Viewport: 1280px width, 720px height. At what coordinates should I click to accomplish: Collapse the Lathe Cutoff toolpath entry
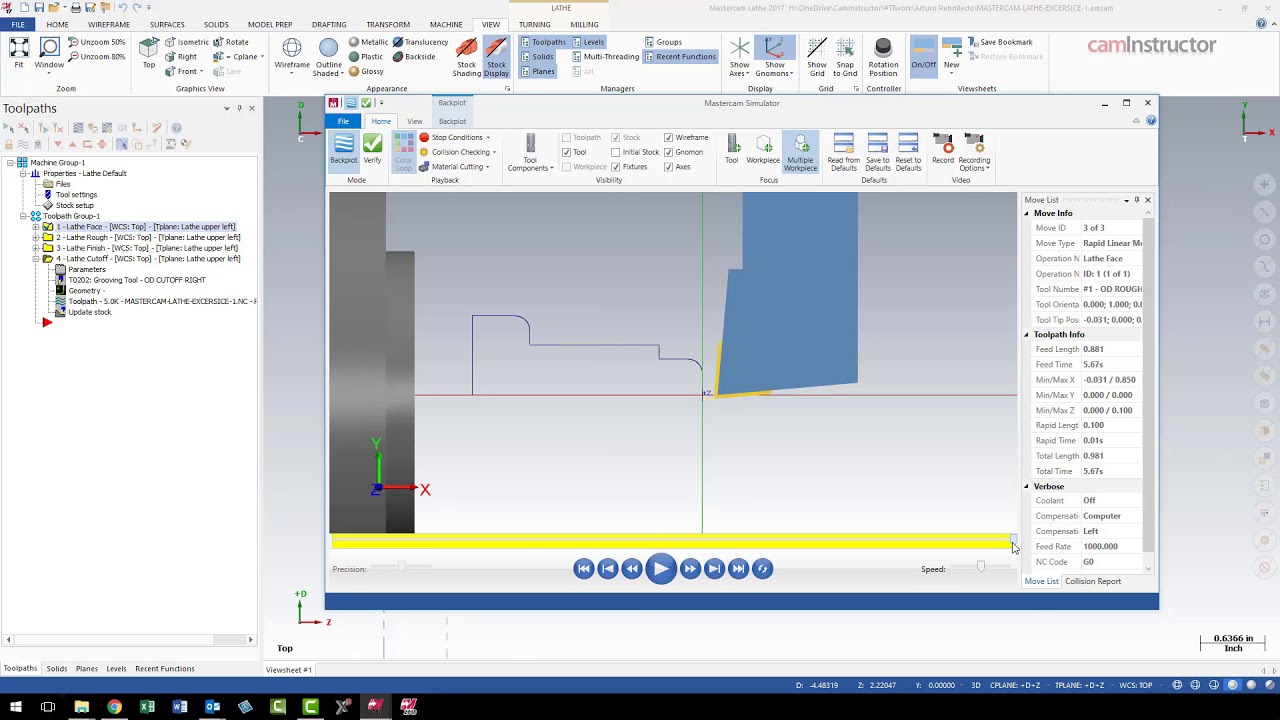pyautogui.click(x=35, y=258)
